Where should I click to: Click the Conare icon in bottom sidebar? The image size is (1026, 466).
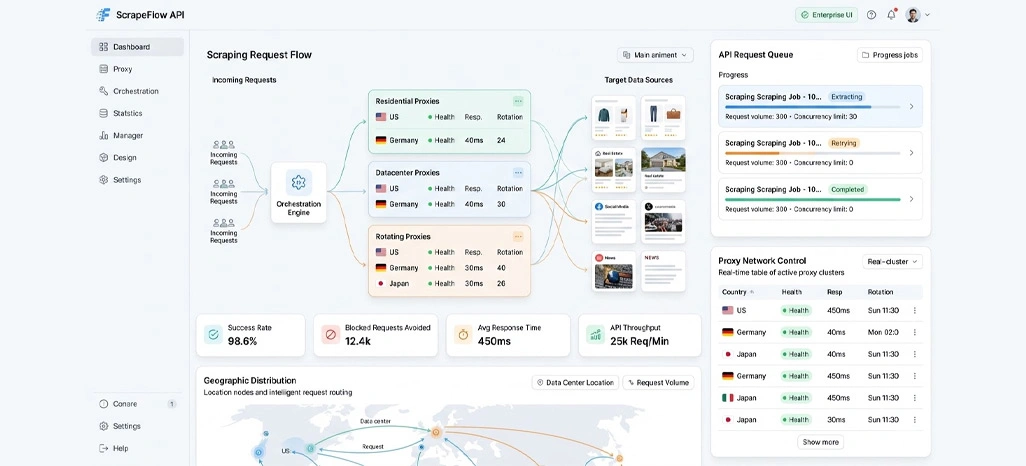(x=103, y=404)
